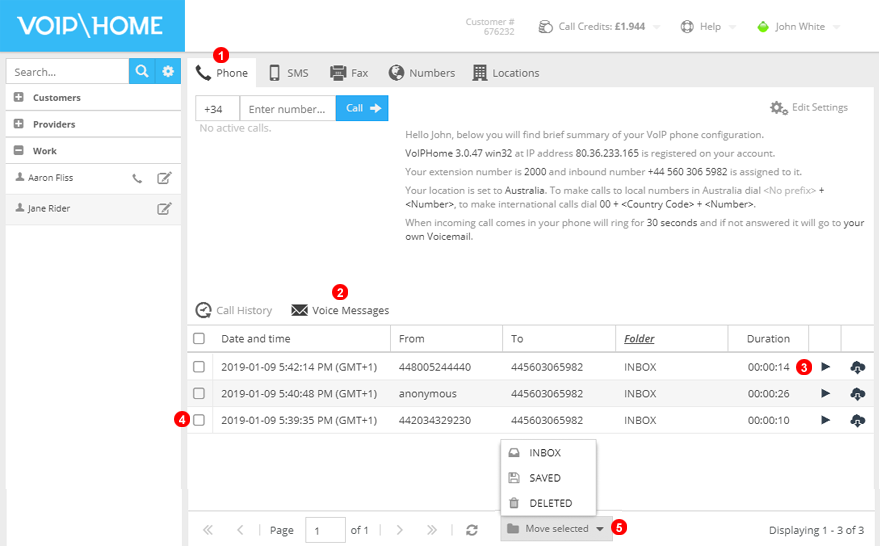The width and height of the screenshot is (880, 546).
Task: Edit the Jane Rider contact
Action: pos(164,209)
